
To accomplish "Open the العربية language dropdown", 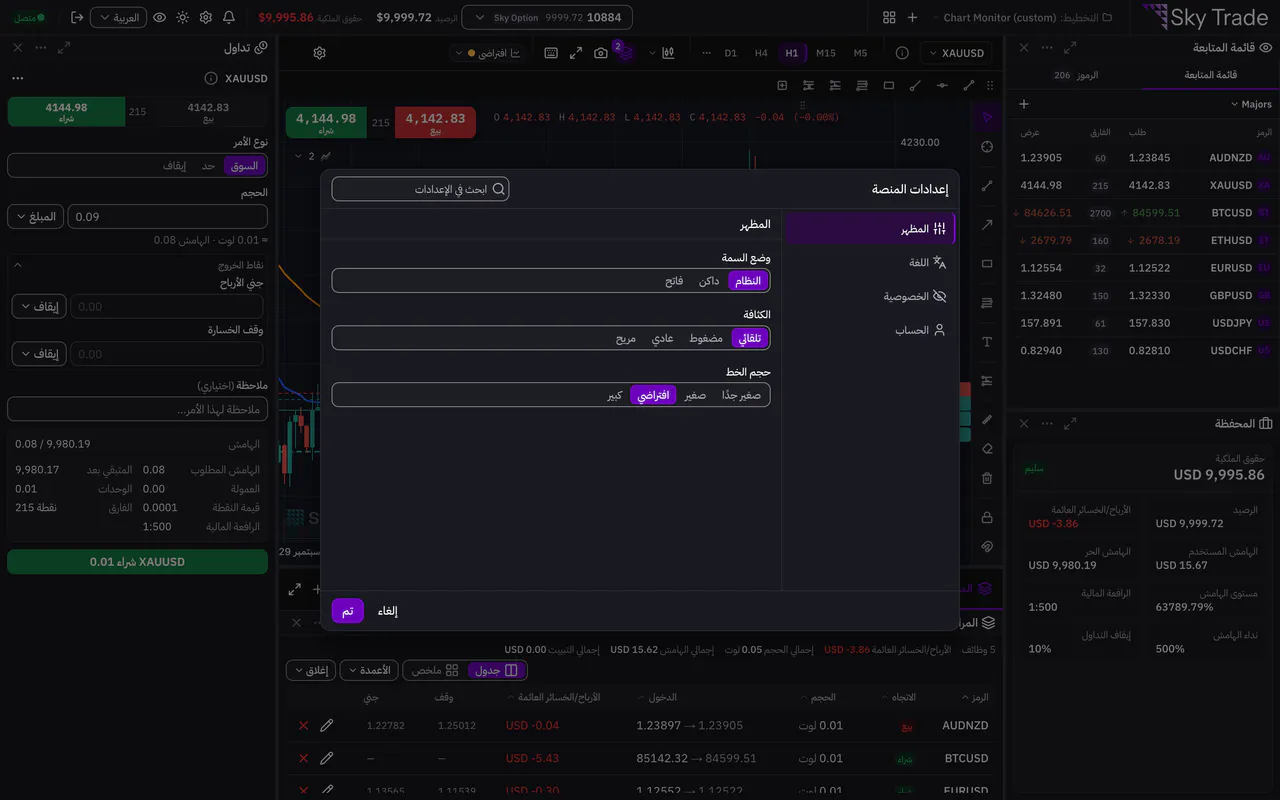I will pyautogui.click(x=118, y=18).
